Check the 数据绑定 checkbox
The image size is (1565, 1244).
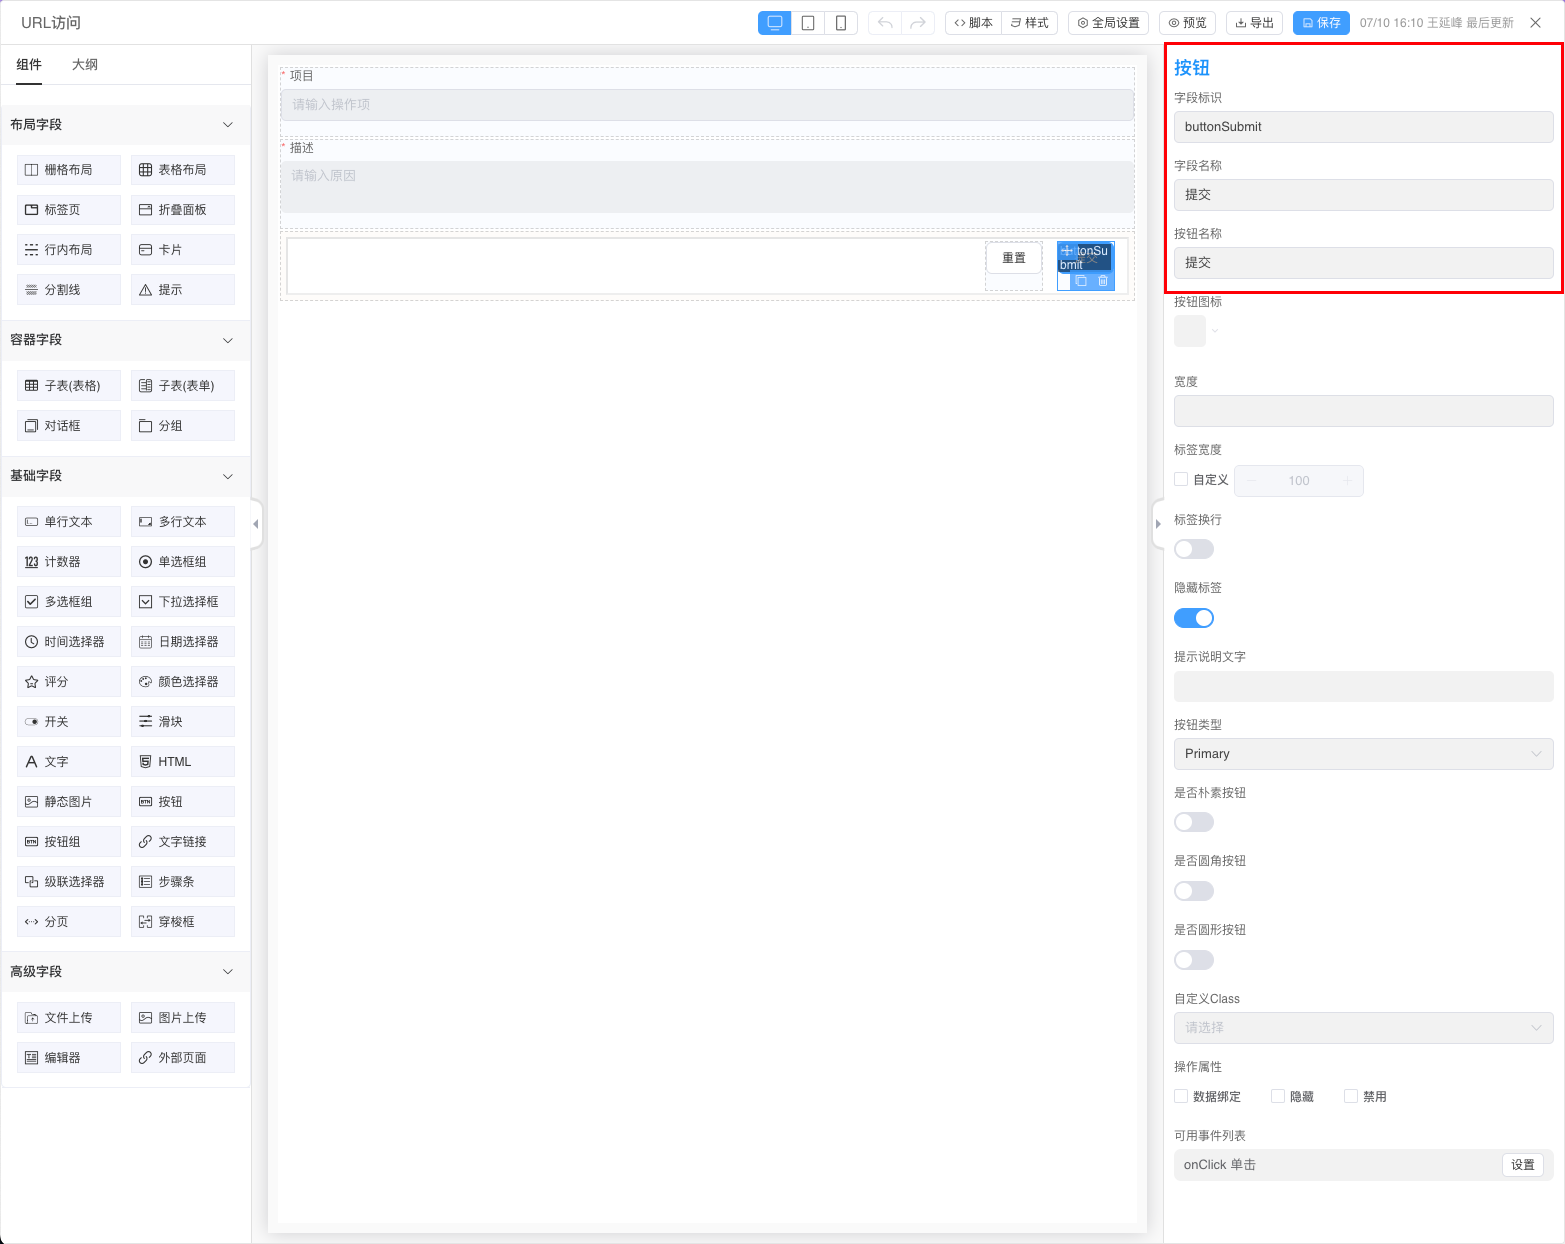click(1181, 1096)
